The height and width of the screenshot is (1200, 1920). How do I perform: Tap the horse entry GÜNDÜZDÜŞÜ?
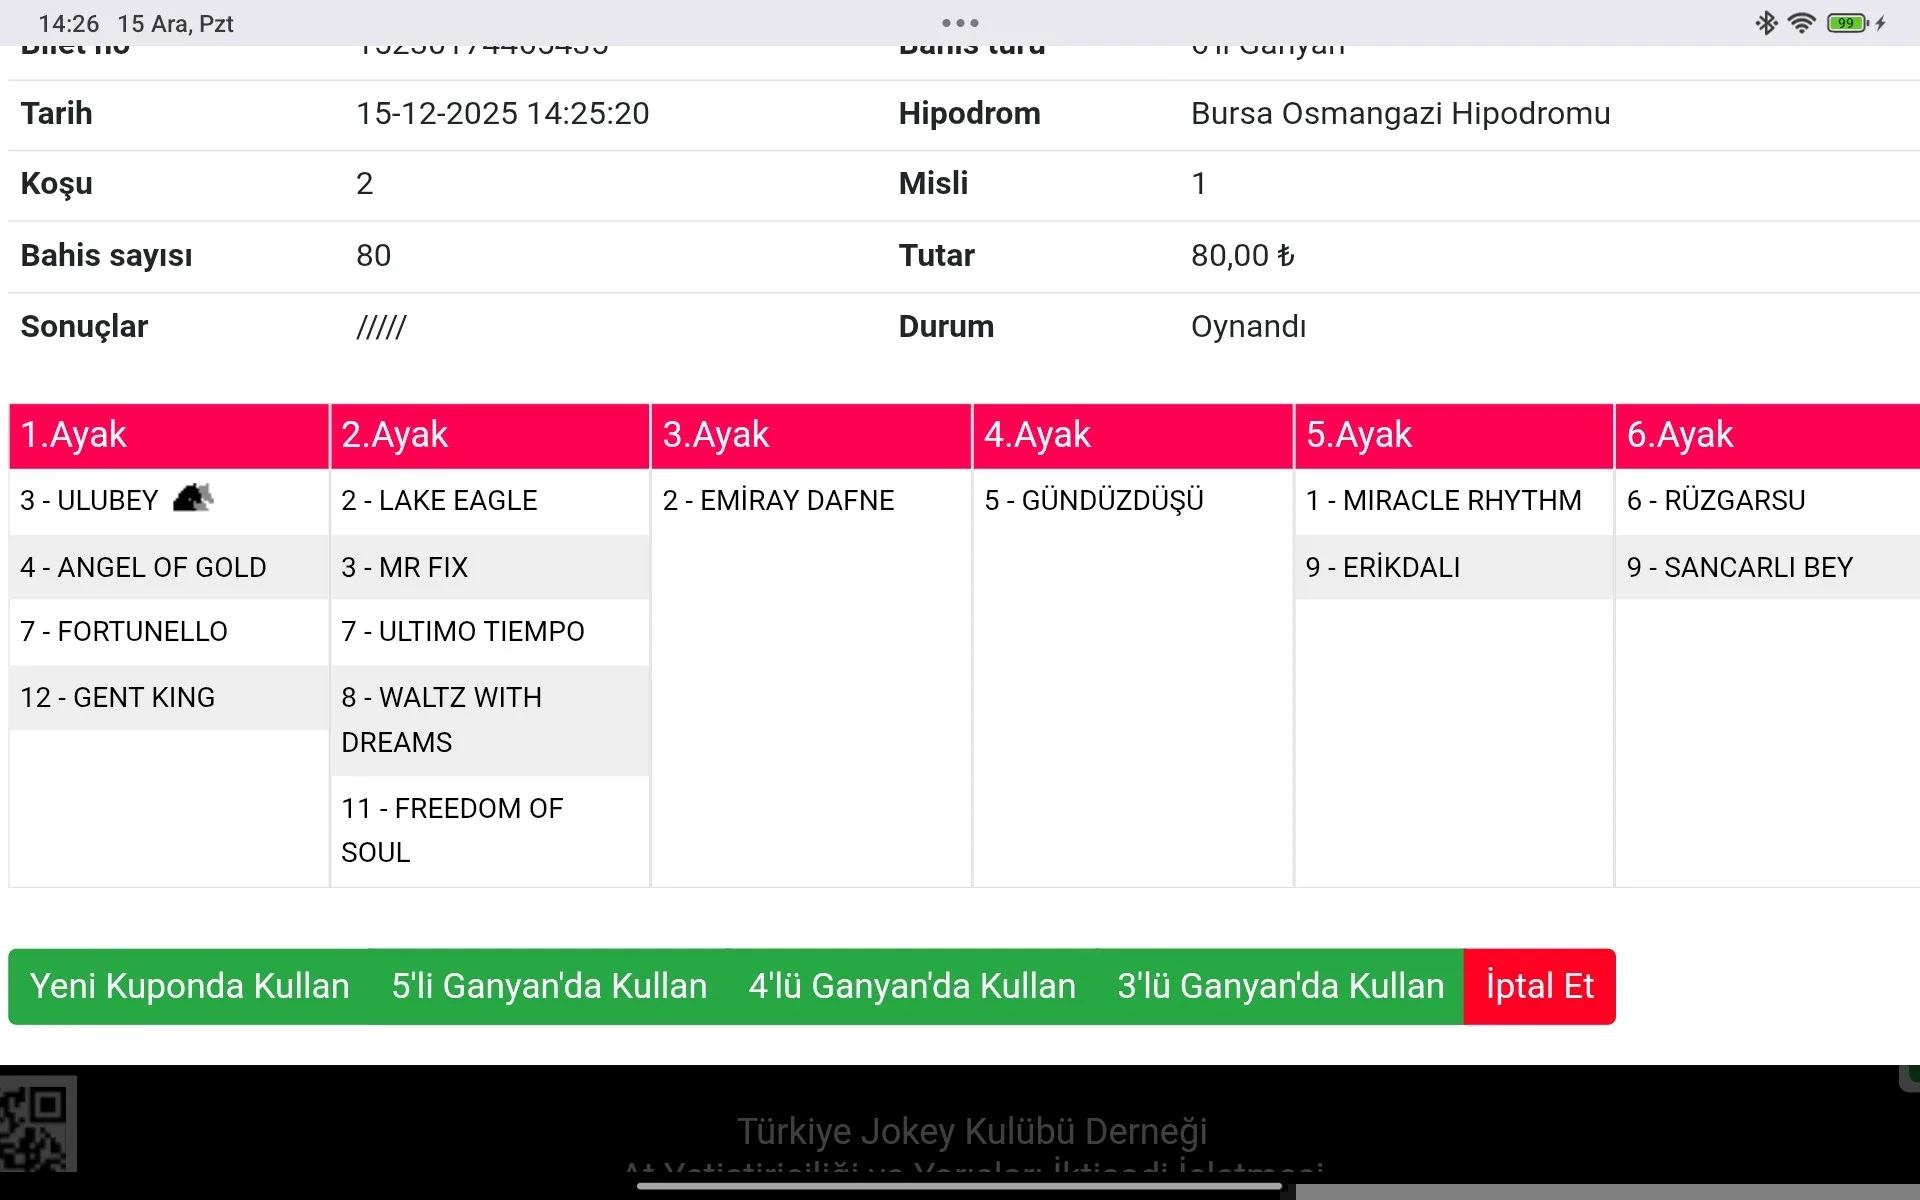click(1094, 500)
